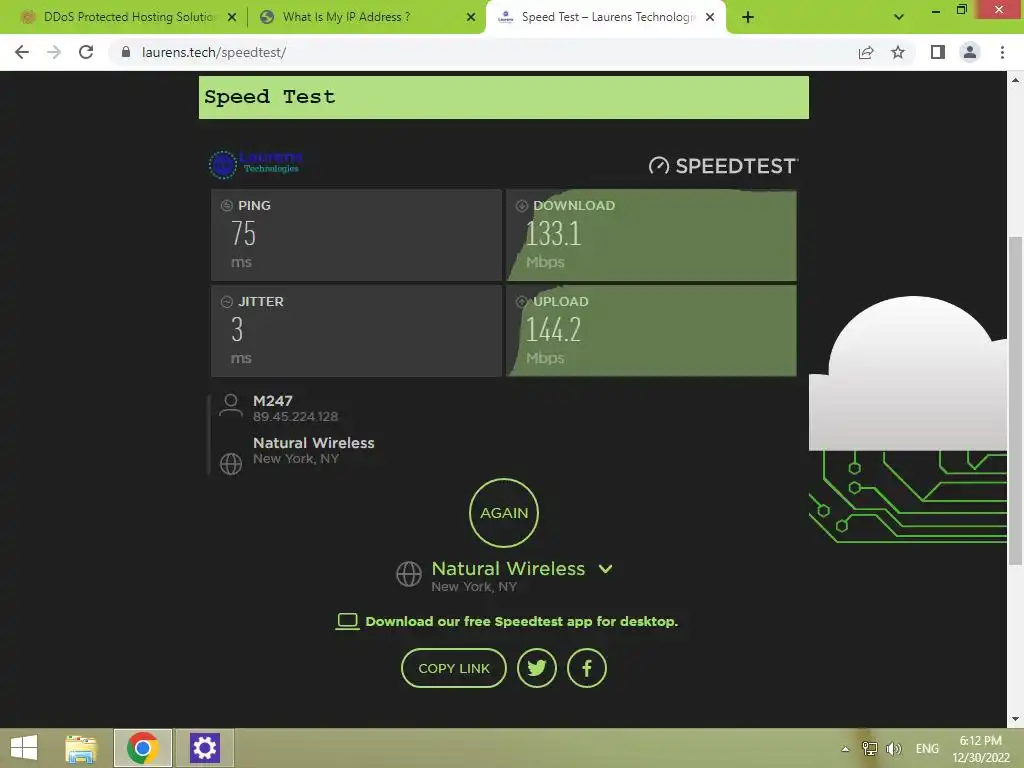
Task: Click the Chrome taskbar icon
Action: tap(143, 748)
